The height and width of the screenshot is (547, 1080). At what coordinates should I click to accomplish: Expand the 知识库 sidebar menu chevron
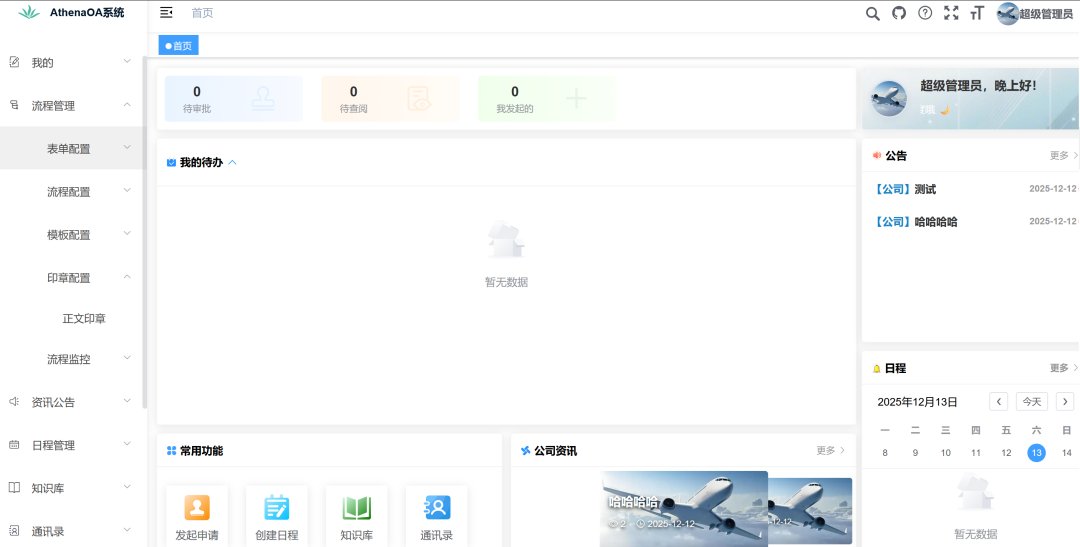[127, 486]
